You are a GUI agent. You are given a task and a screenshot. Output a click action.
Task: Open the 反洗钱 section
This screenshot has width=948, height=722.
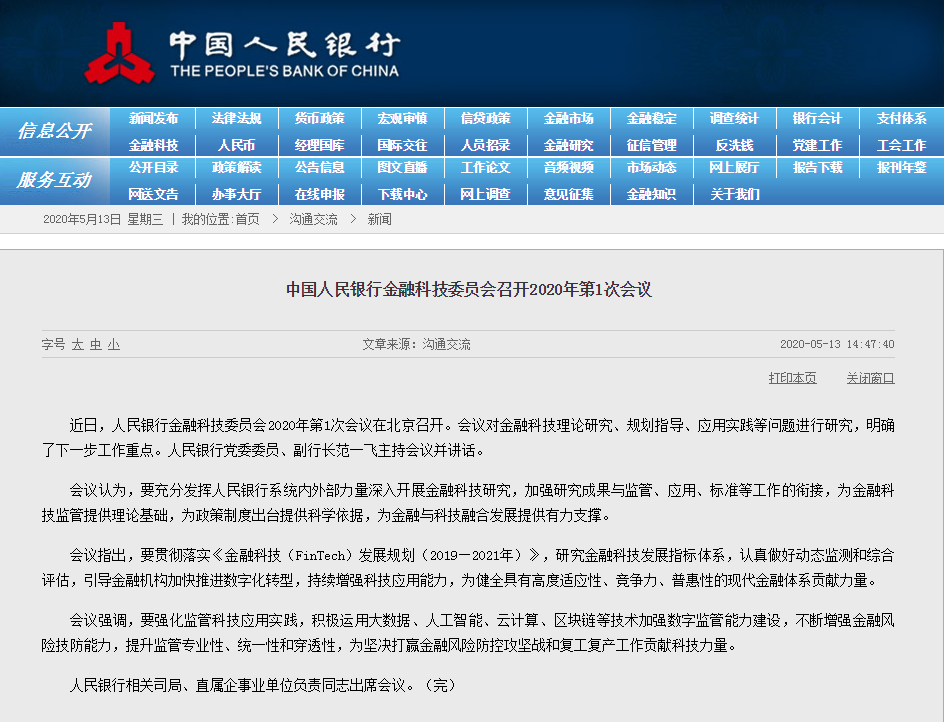click(734, 145)
